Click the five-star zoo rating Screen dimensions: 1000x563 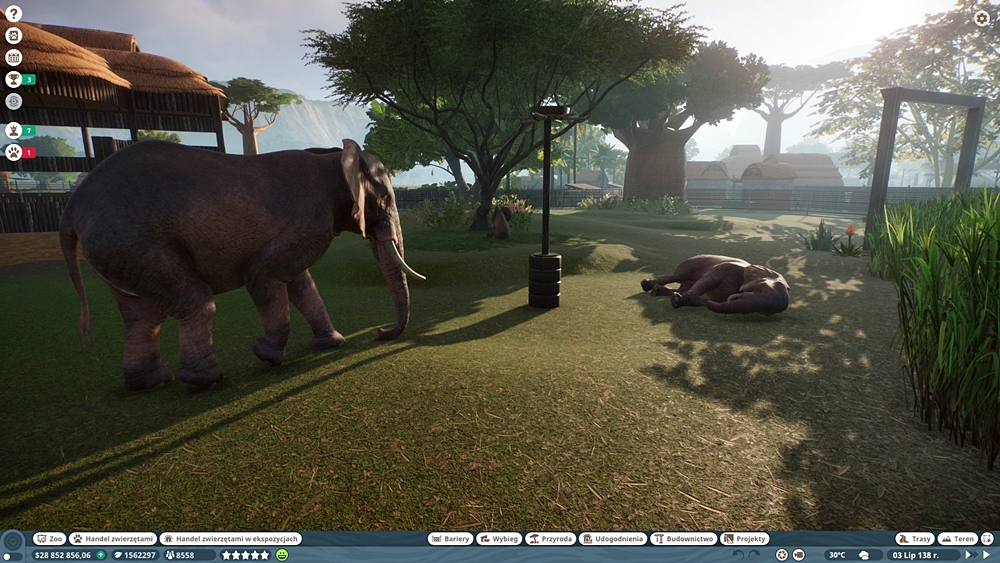[245, 555]
